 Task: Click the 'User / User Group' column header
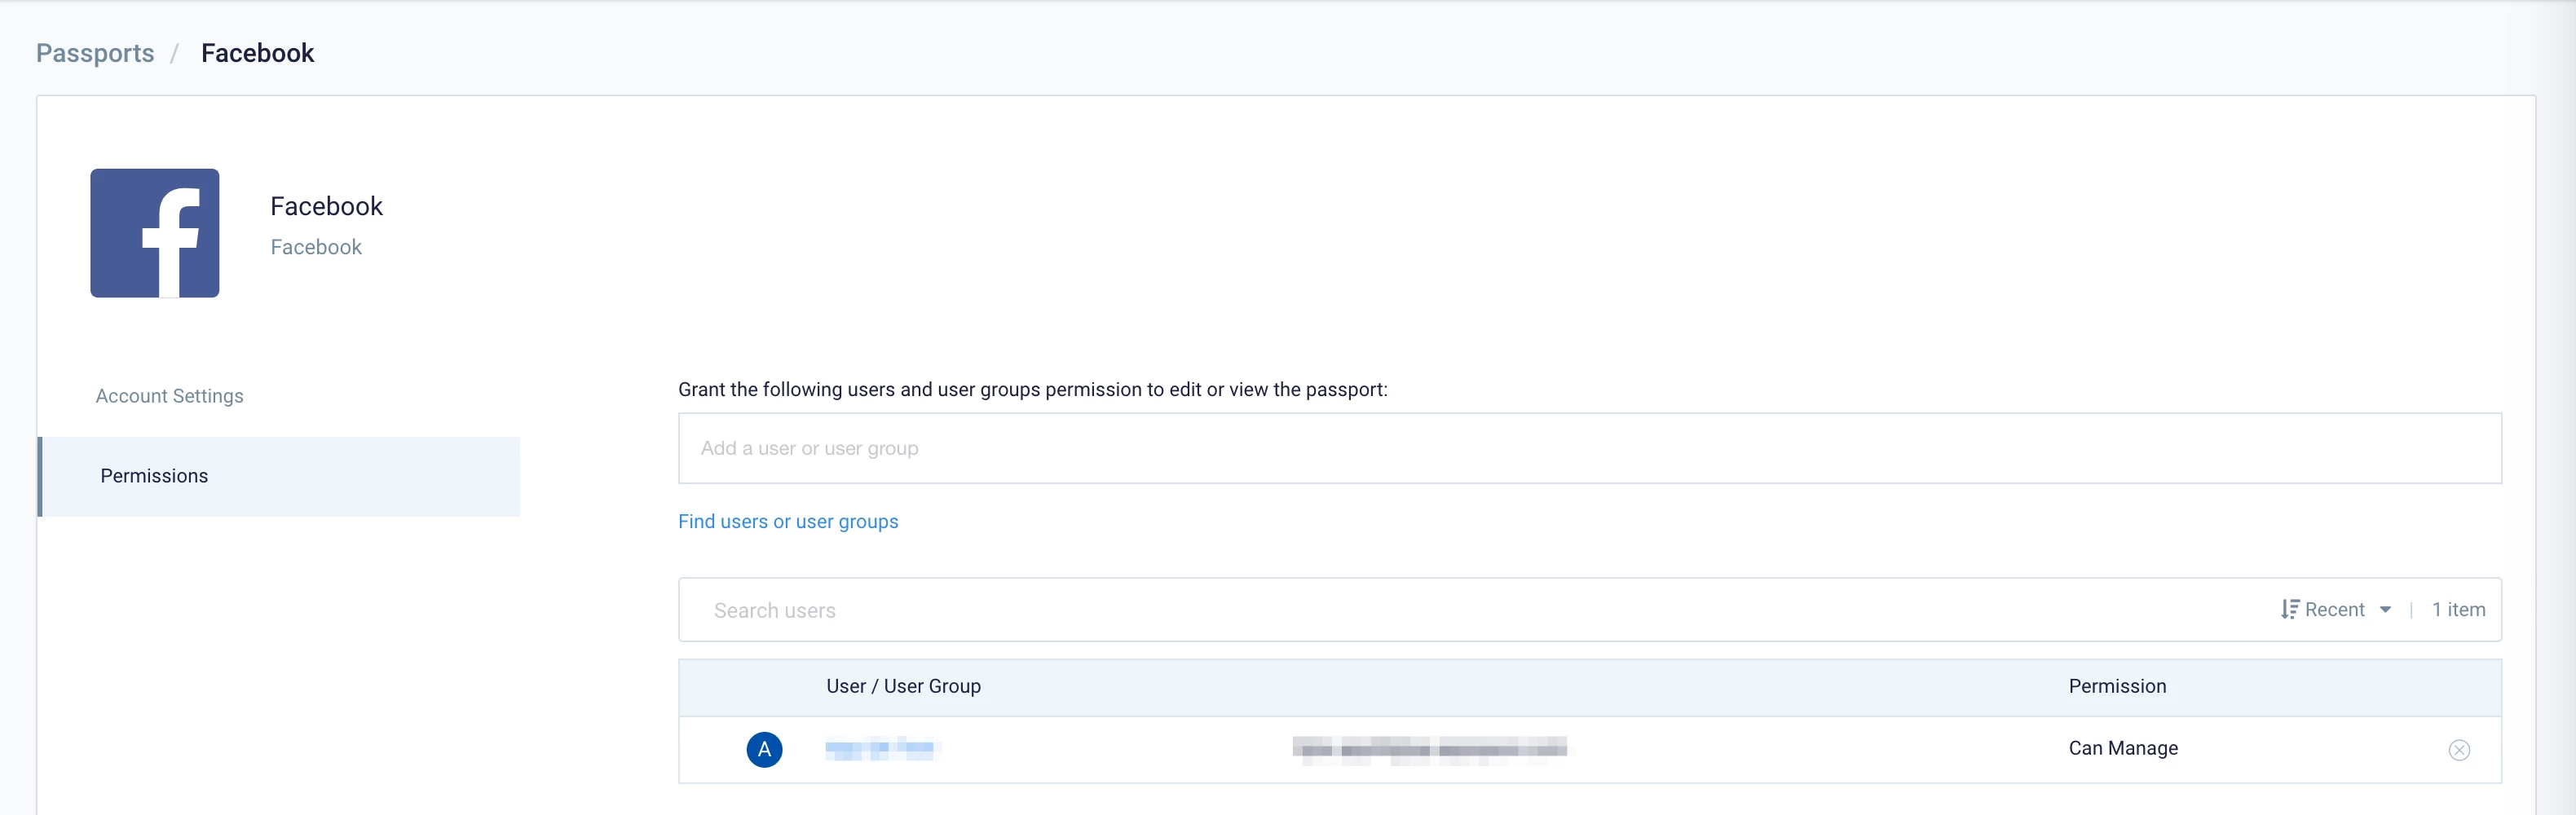click(903, 686)
